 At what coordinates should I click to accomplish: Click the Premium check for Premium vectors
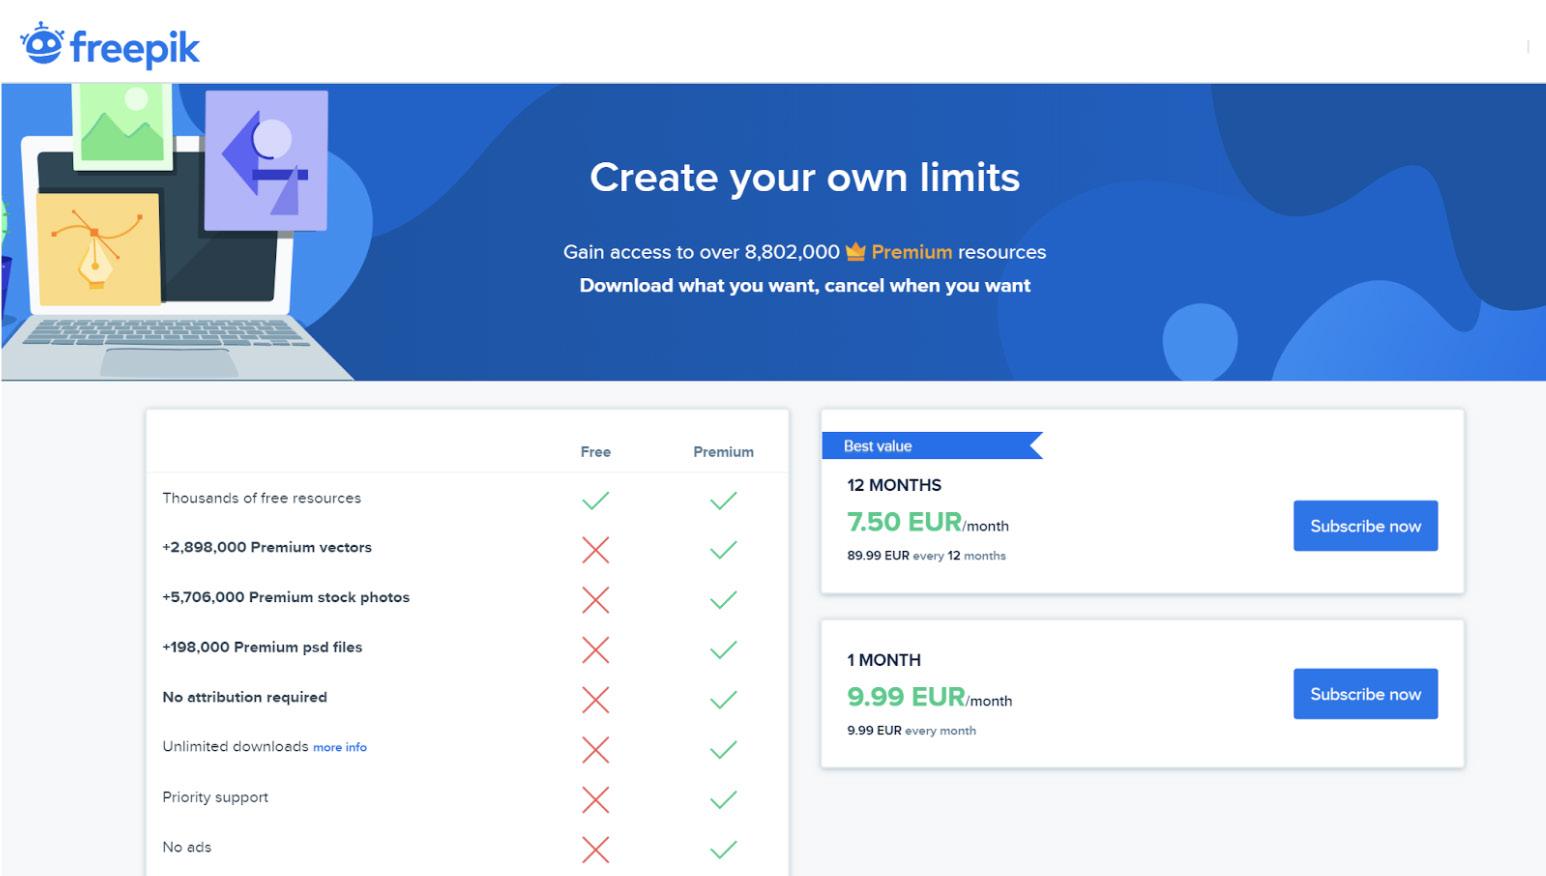coord(723,550)
